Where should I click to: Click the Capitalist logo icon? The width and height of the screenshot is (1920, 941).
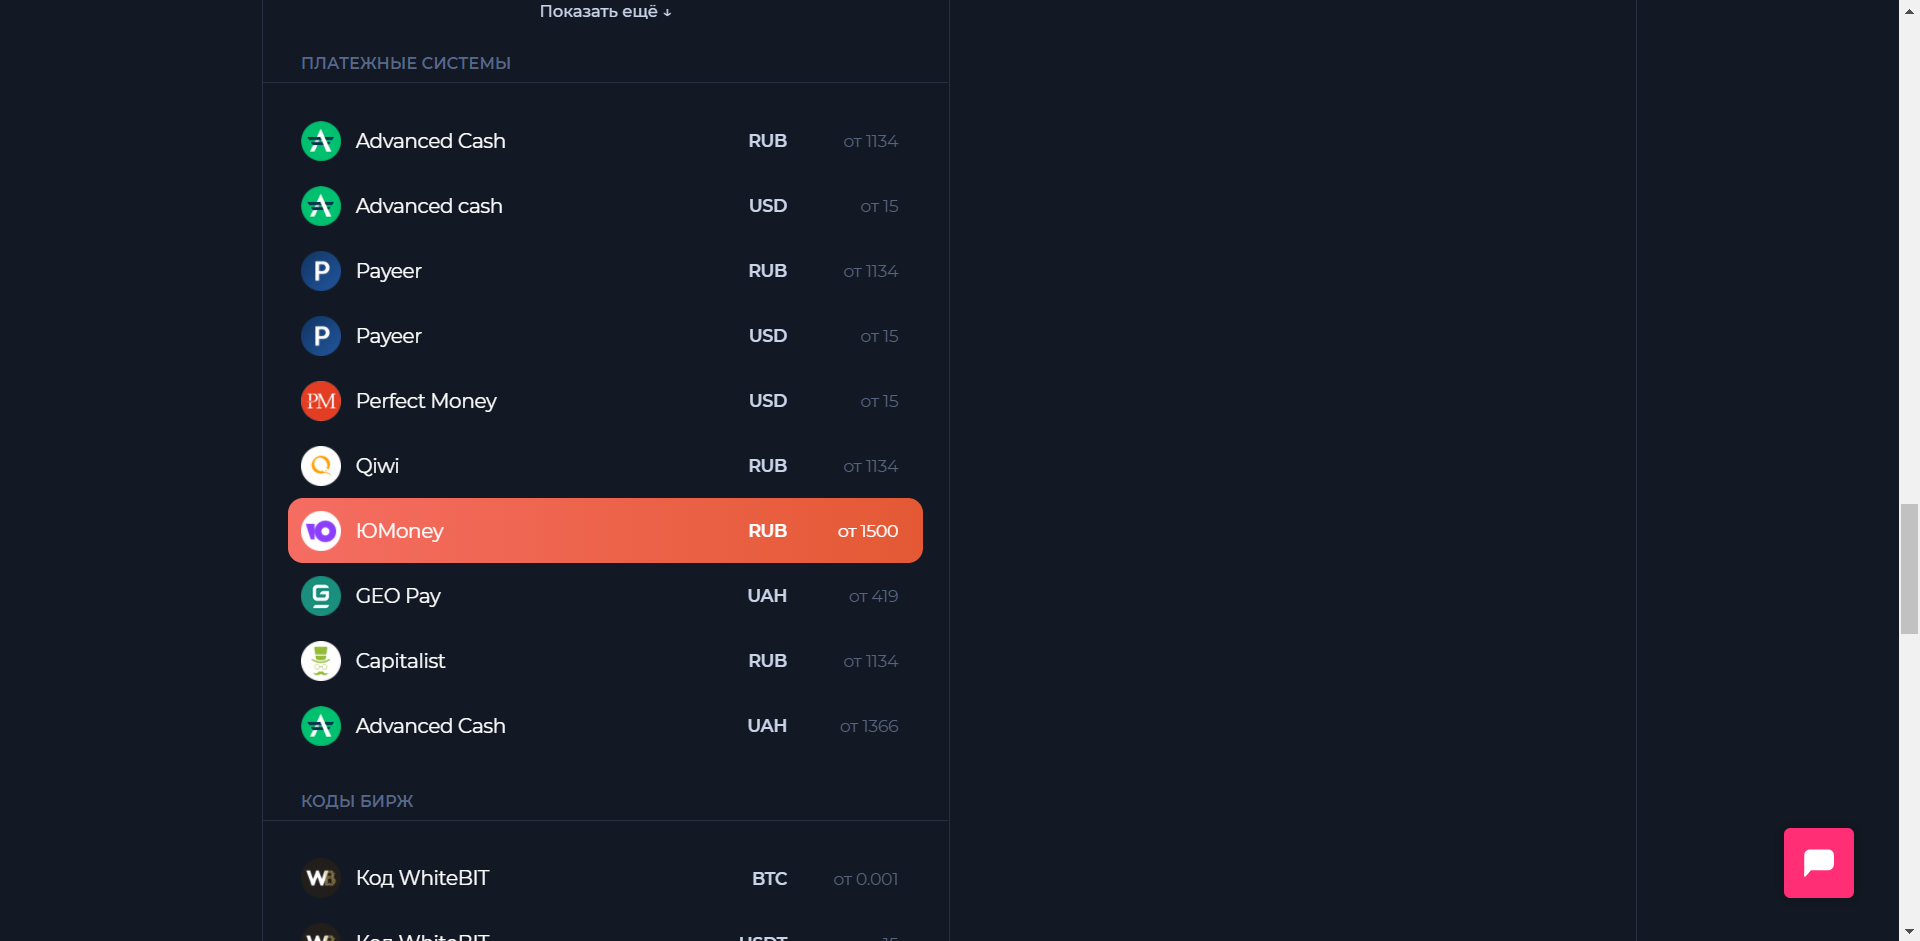[x=321, y=661]
